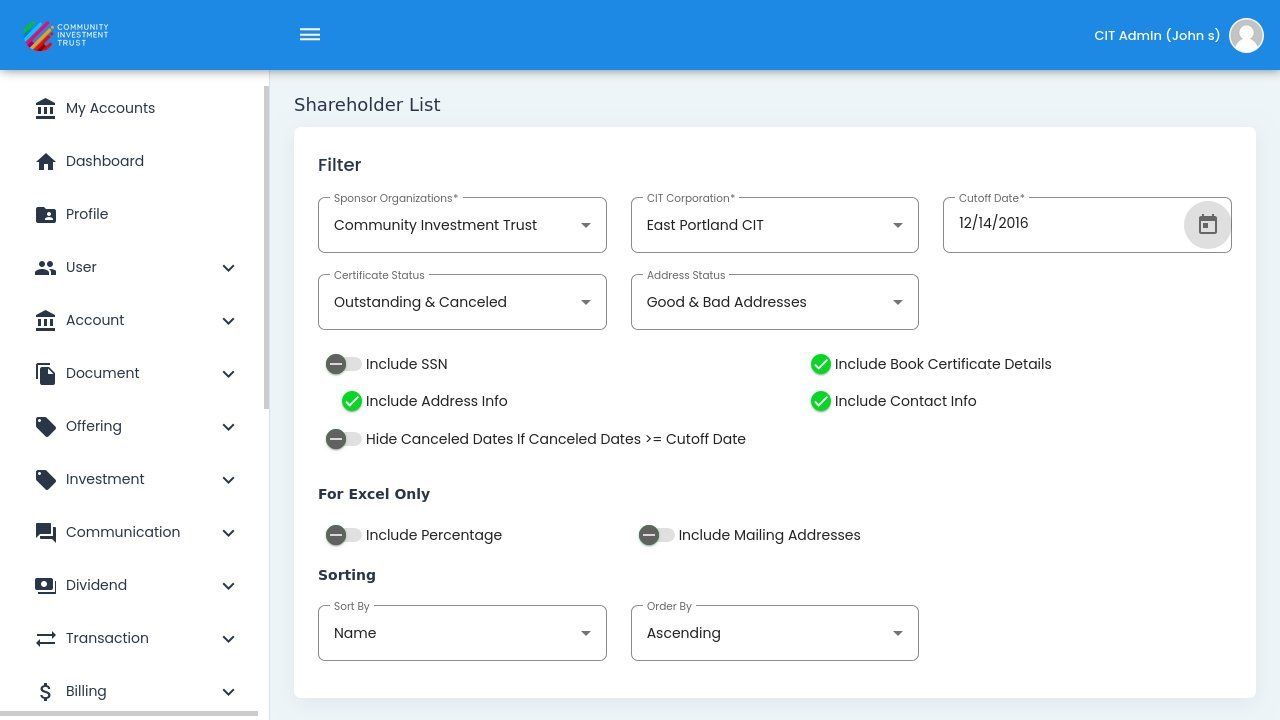
Task: Click the Transaction arrows icon
Action: [45, 639]
